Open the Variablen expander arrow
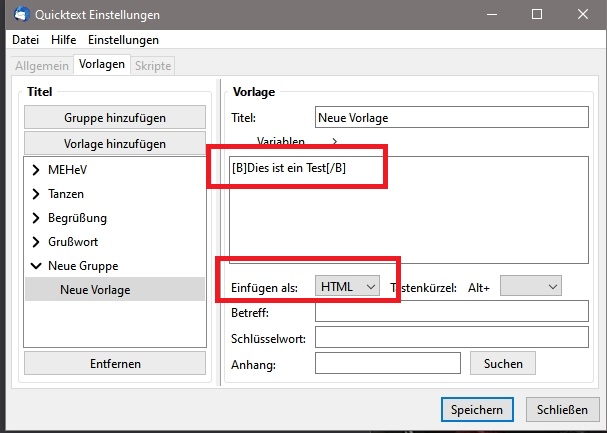The image size is (607, 433). point(335,142)
